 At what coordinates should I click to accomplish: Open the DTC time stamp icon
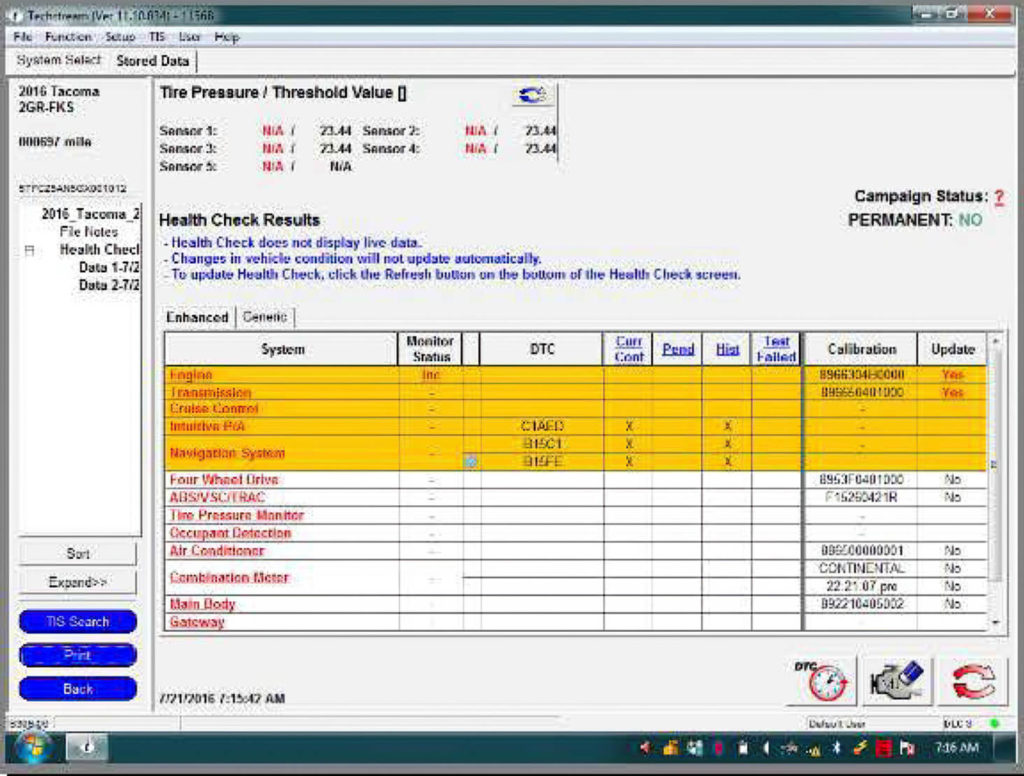click(822, 681)
